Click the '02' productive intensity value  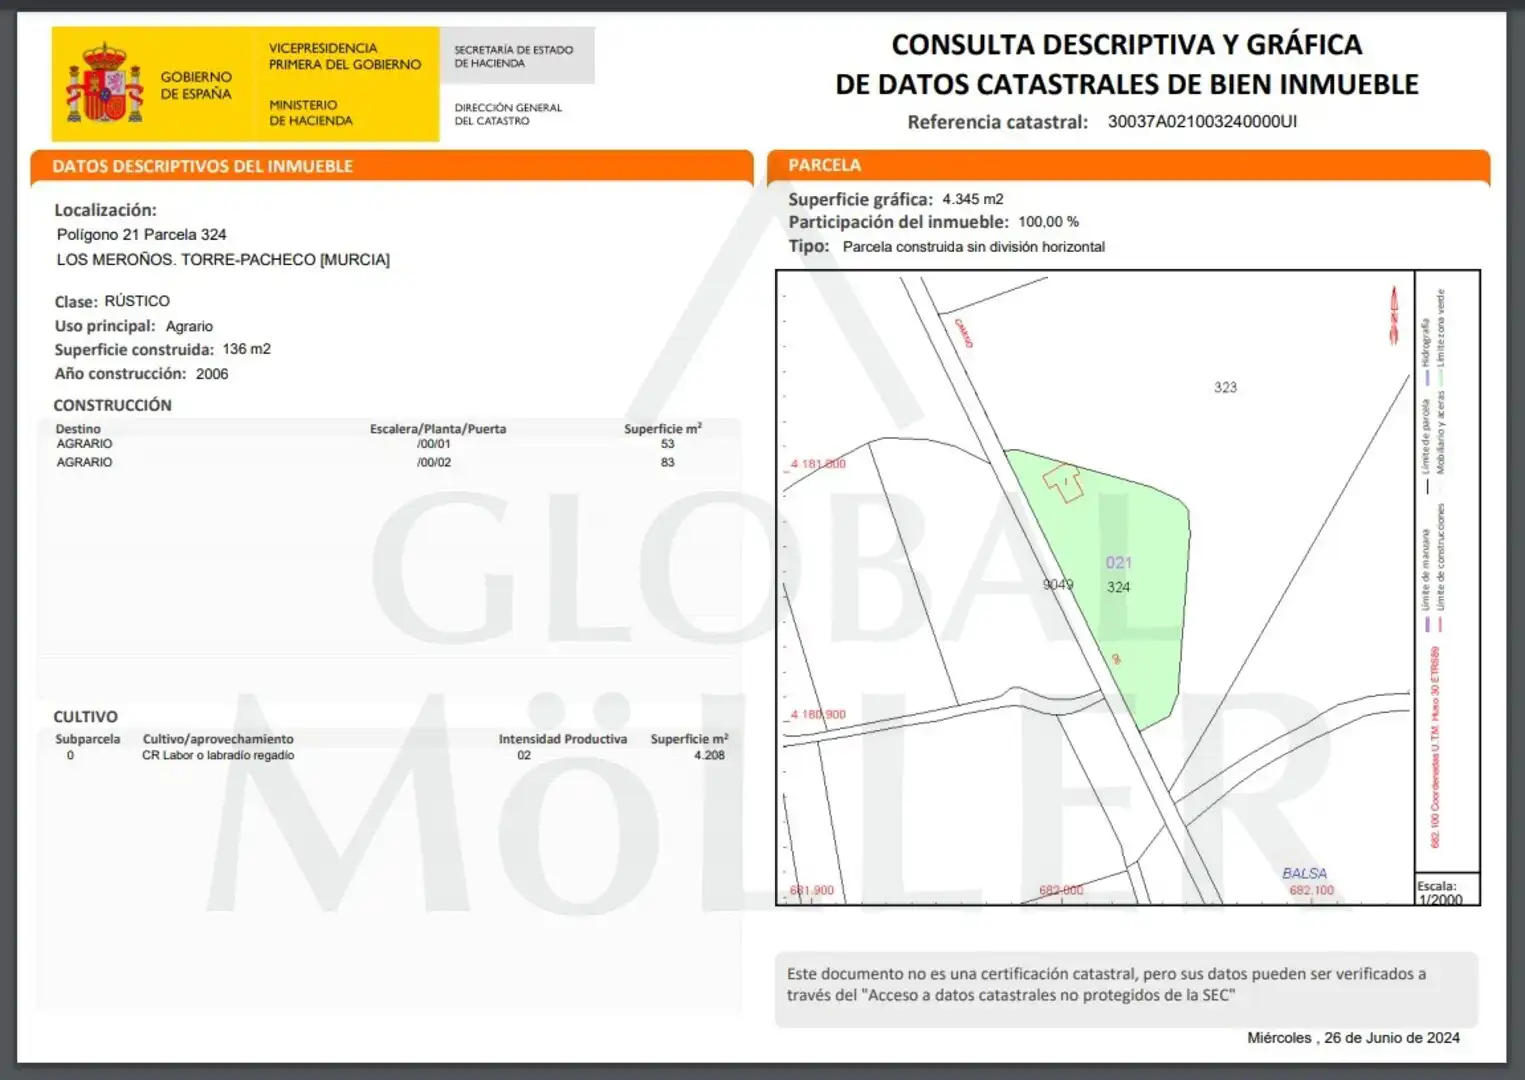point(524,756)
